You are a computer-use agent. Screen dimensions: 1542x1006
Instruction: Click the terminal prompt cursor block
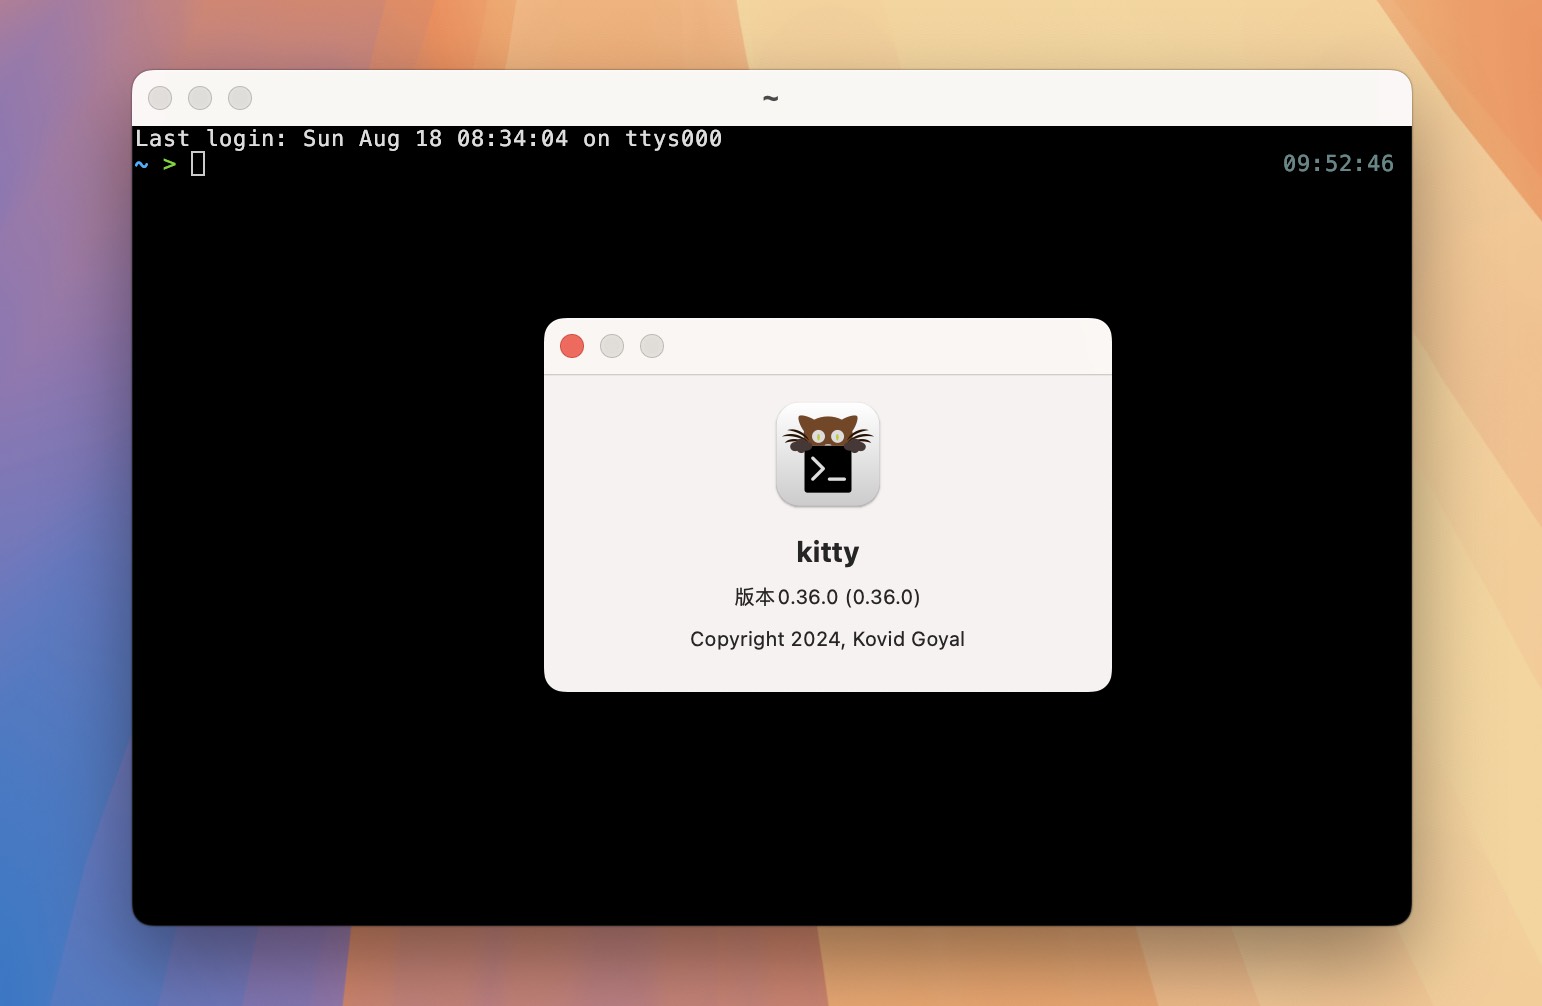(198, 164)
